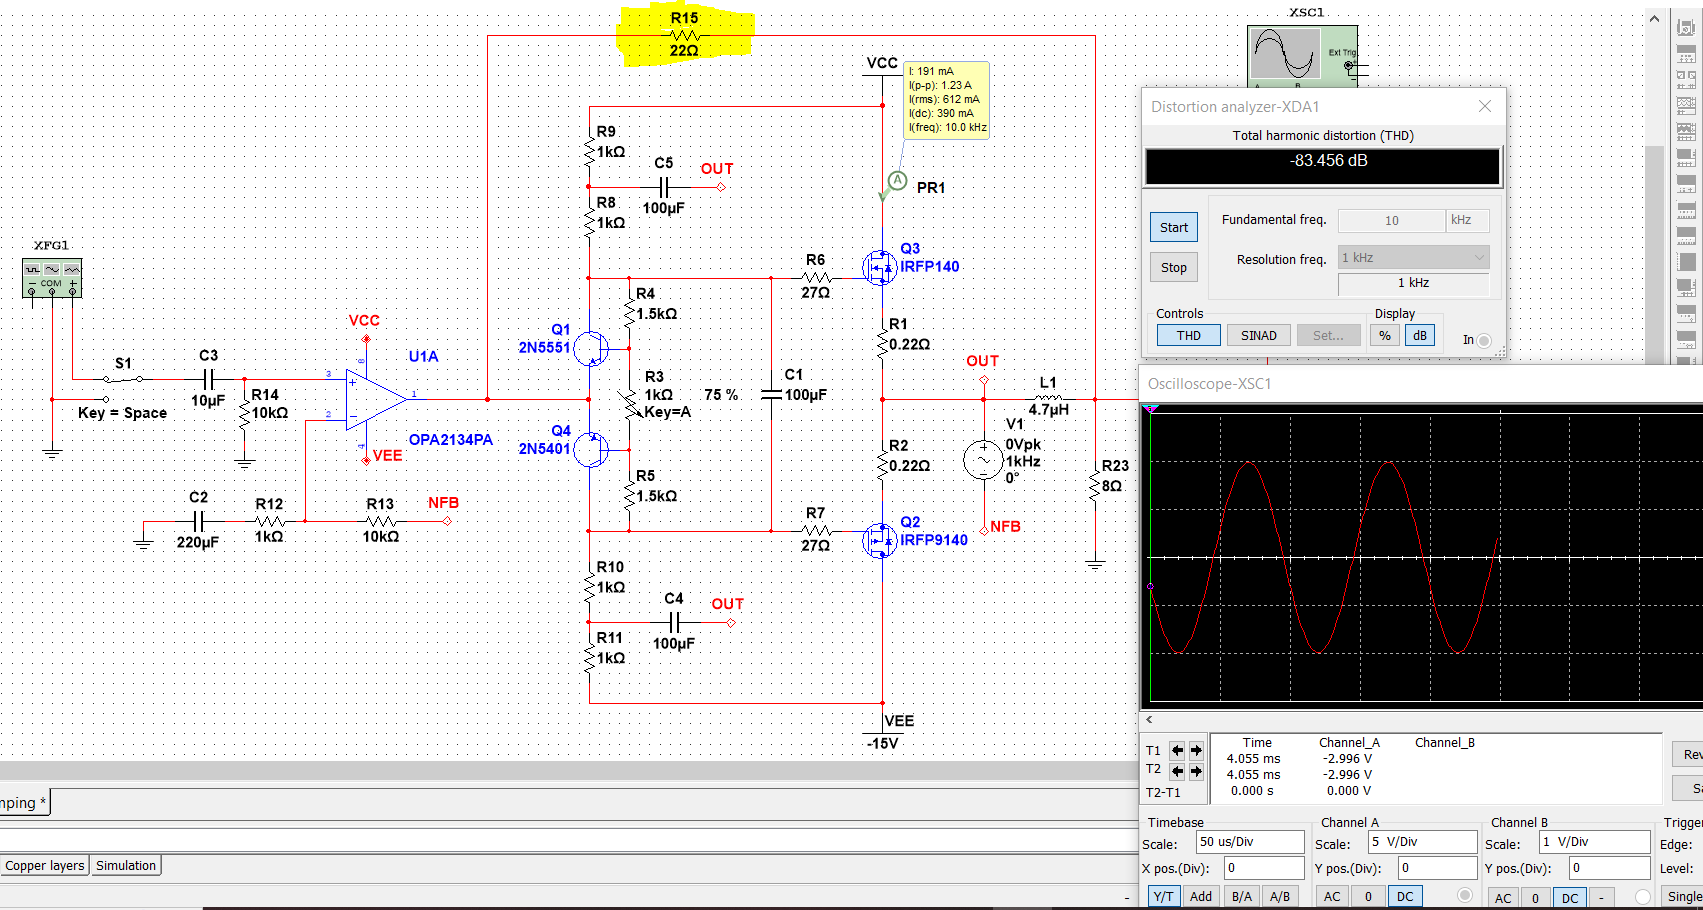Click the Channel B connection radio indicator

(x=1643, y=897)
